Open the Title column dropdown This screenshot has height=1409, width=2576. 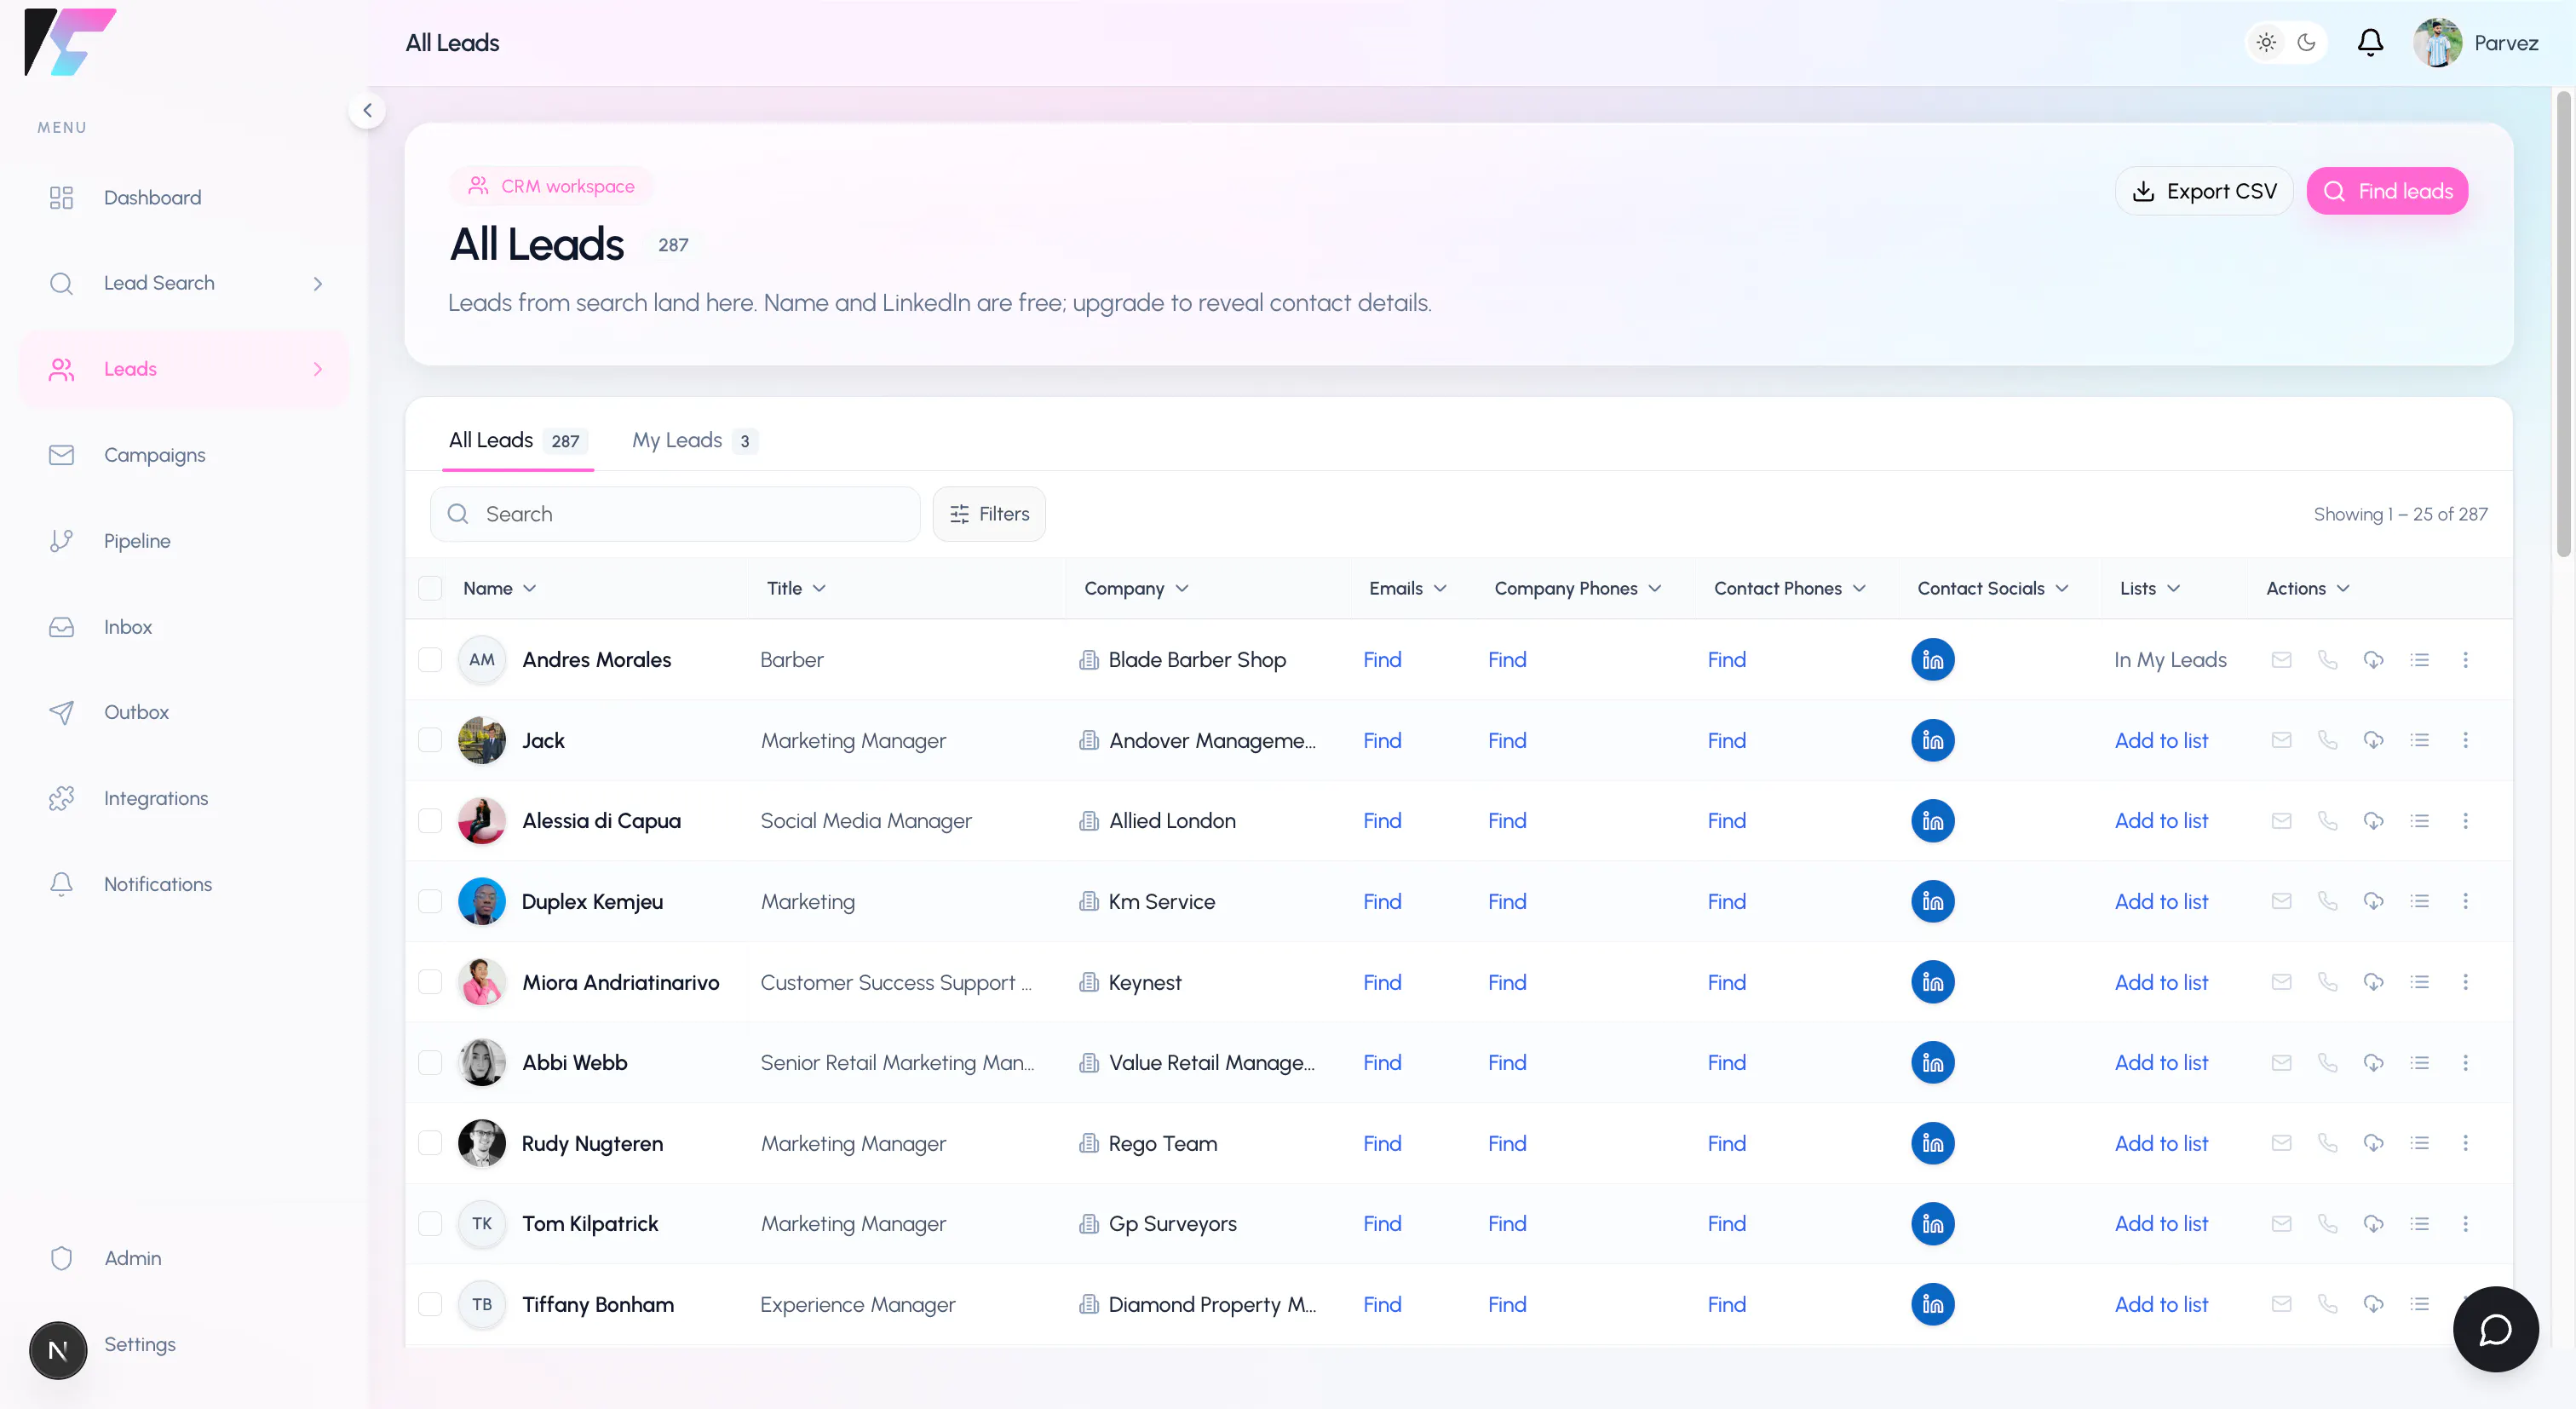click(x=819, y=588)
